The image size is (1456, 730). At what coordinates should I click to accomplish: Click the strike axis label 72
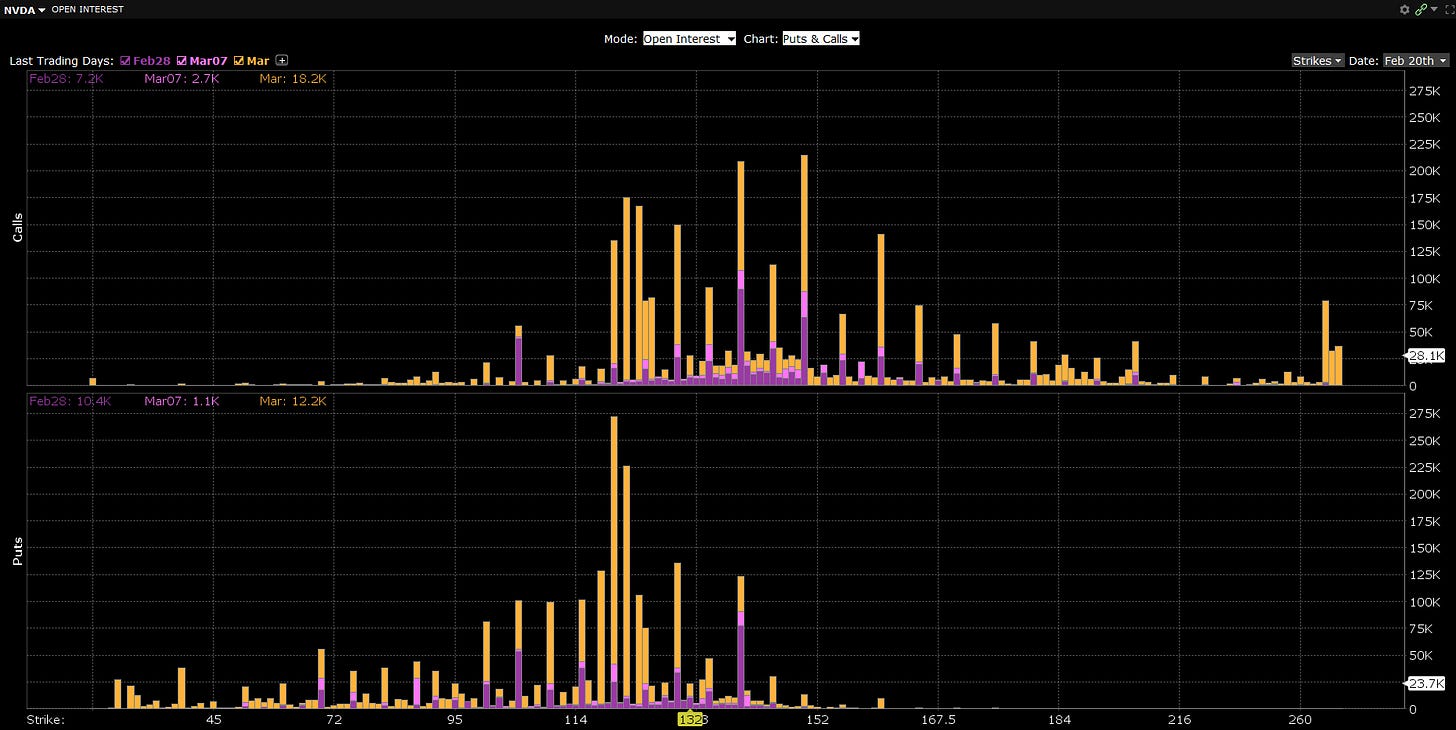pyautogui.click(x=334, y=719)
